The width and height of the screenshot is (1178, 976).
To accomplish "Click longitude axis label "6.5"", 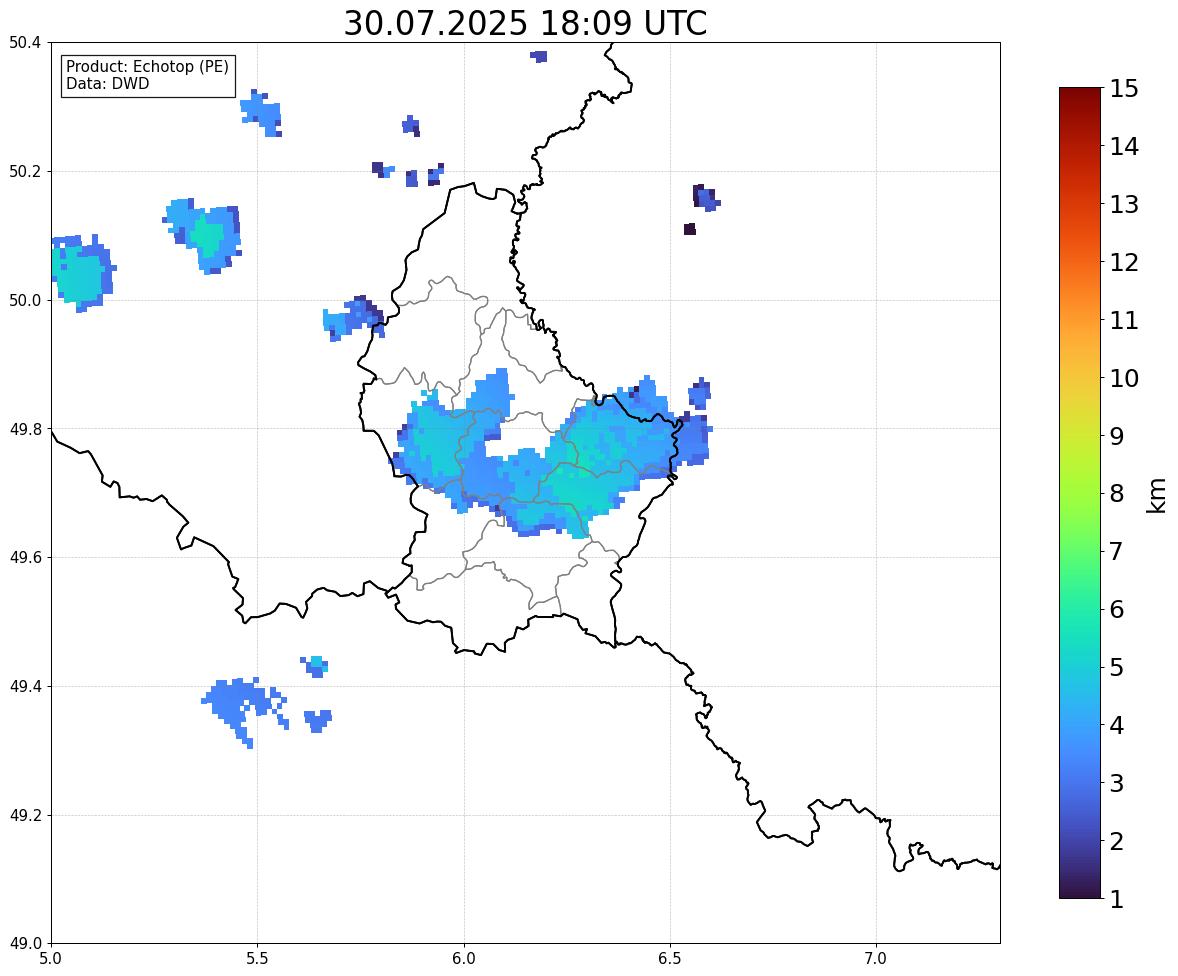I will tap(670, 959).
